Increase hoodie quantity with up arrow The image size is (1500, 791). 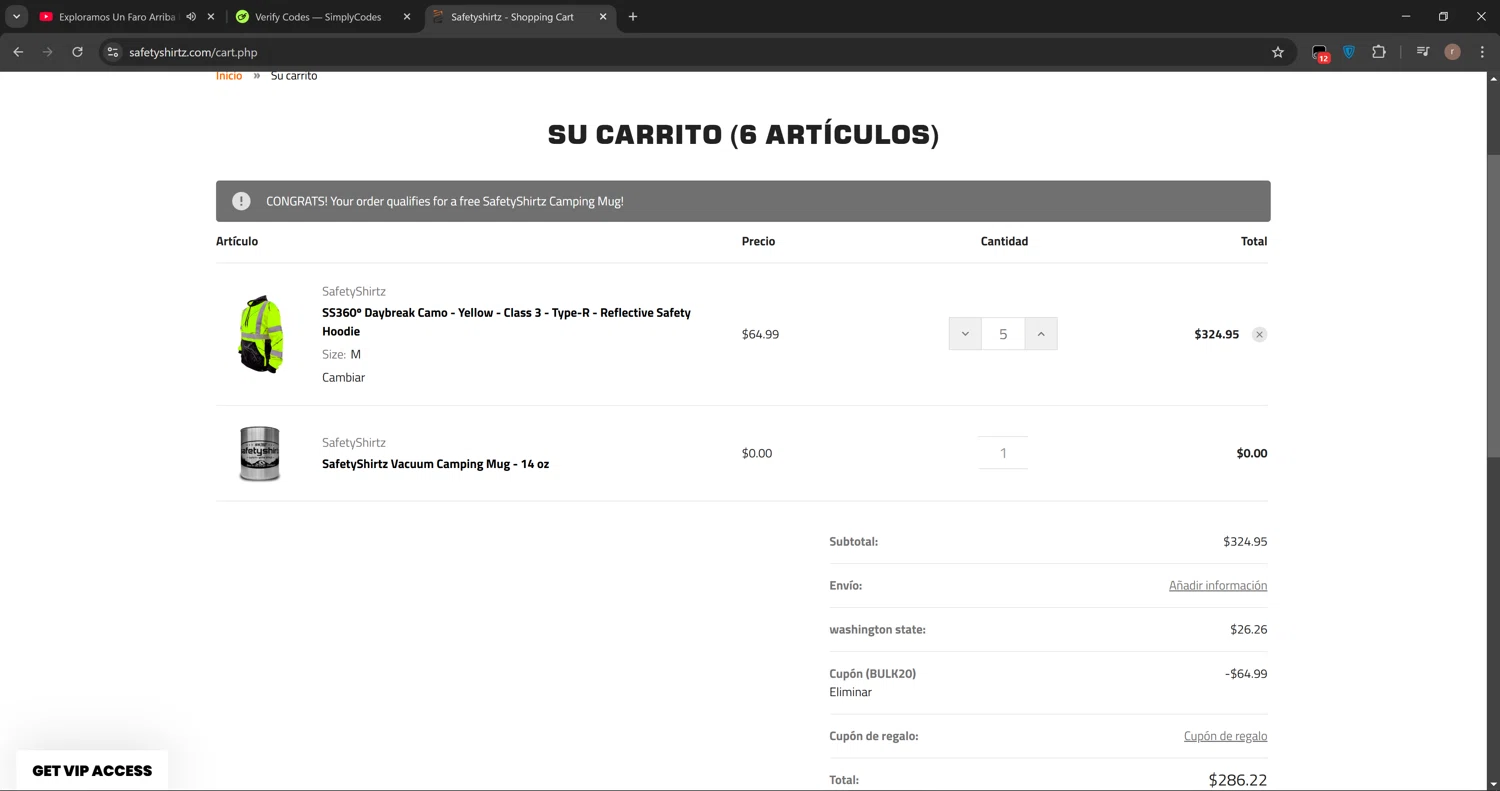pos(1041,334)
